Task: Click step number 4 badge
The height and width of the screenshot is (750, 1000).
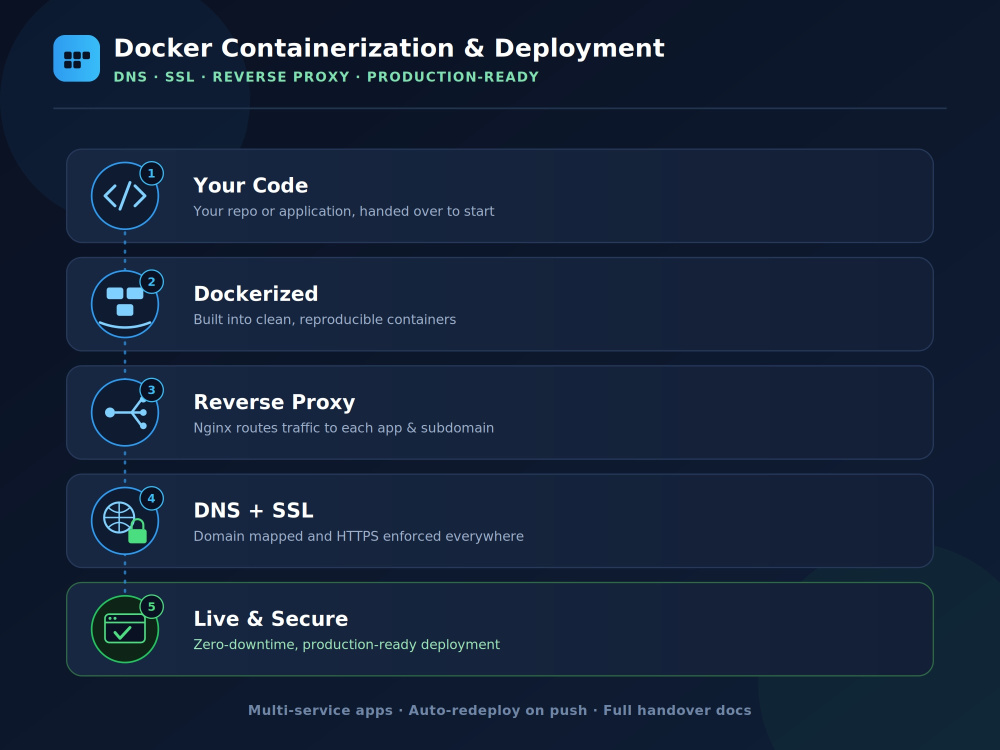Action: tap(152, 499)
